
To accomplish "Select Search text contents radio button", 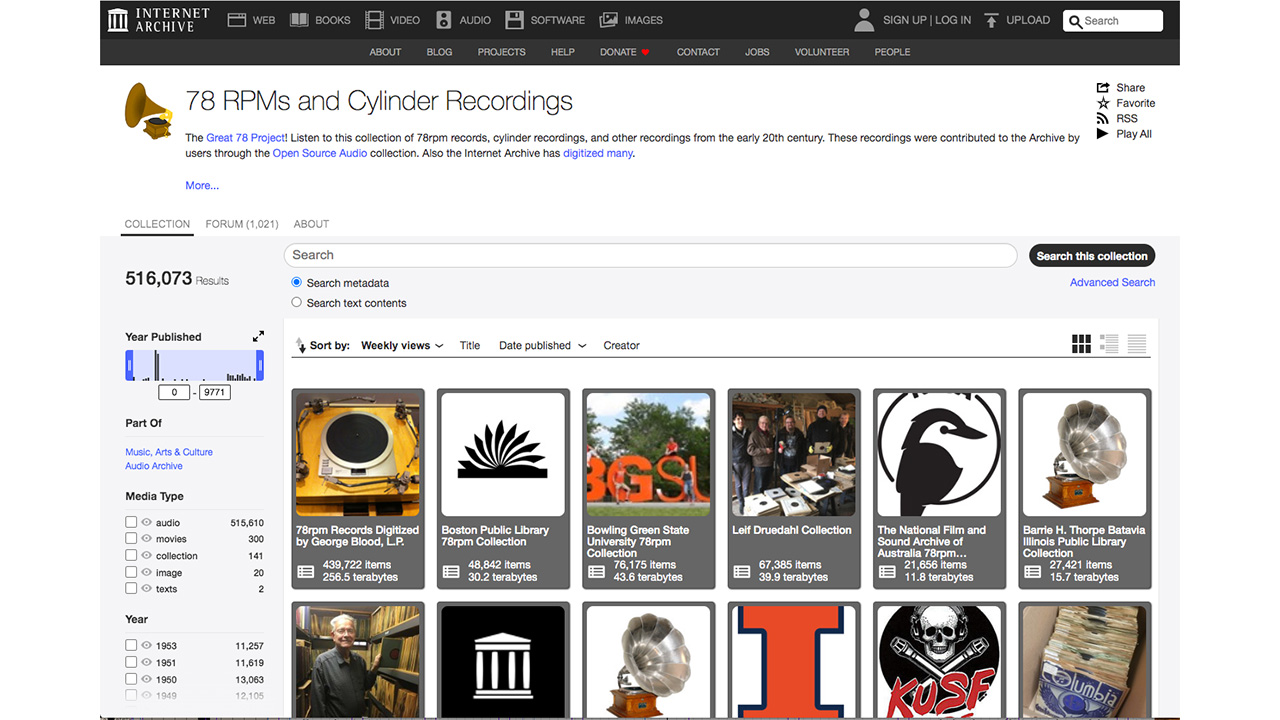I will pyautogui.click(x=296, y=302).
